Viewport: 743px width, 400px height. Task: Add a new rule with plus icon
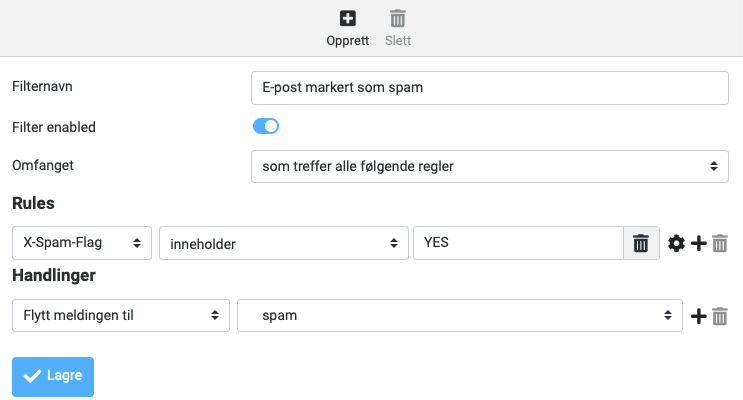pyautogui.click(x=698, y=244)
